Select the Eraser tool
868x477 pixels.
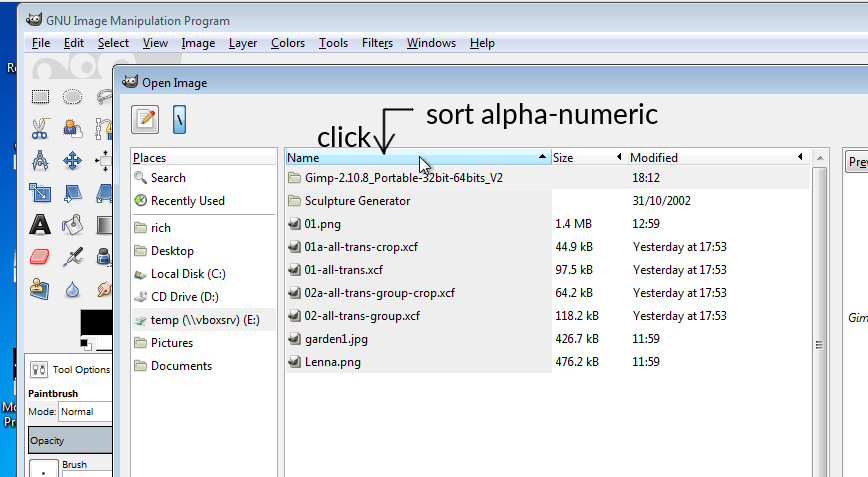click(x=40, y=257)
